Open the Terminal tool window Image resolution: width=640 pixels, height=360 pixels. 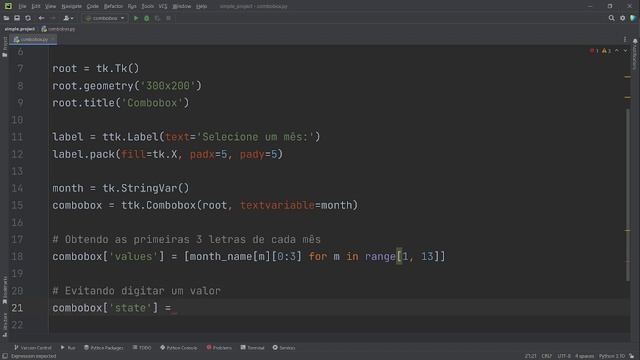click(252, 348)
